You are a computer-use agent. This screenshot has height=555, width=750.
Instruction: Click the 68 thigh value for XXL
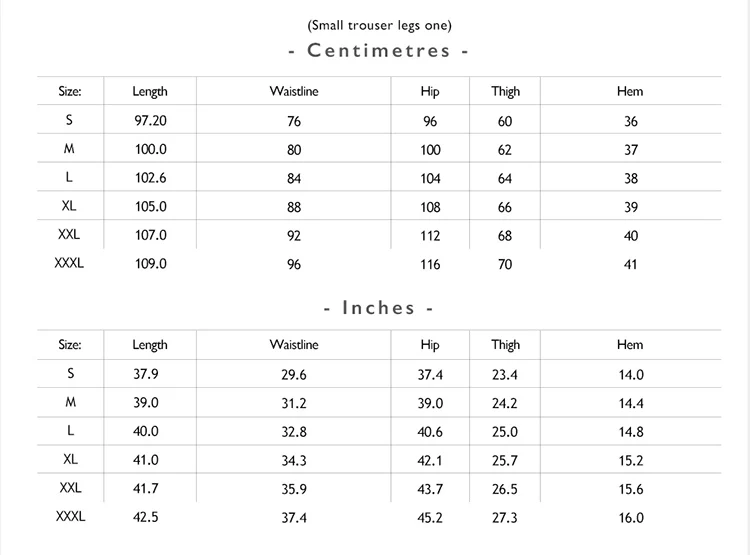tap(505, 235)
